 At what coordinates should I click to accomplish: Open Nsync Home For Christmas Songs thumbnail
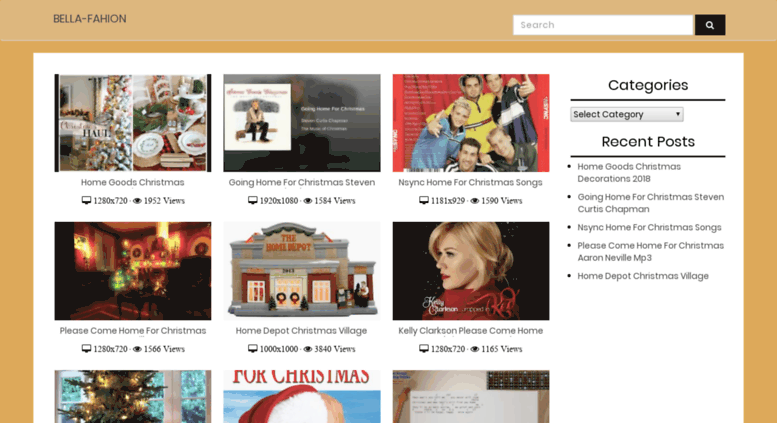[471, 123]
